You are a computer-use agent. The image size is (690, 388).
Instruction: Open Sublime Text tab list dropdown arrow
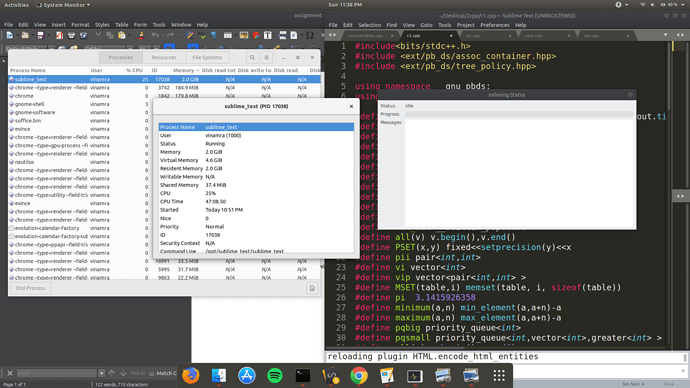point(665,35)
